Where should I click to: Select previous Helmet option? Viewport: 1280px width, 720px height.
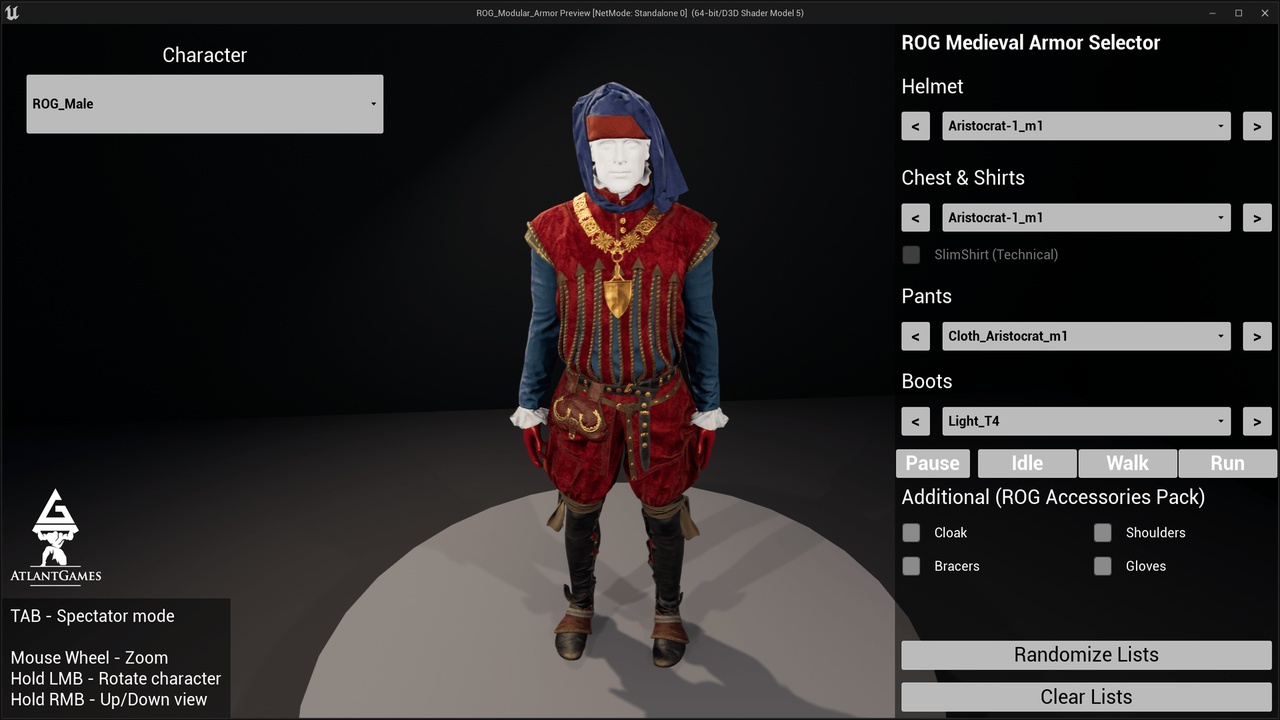915,126
